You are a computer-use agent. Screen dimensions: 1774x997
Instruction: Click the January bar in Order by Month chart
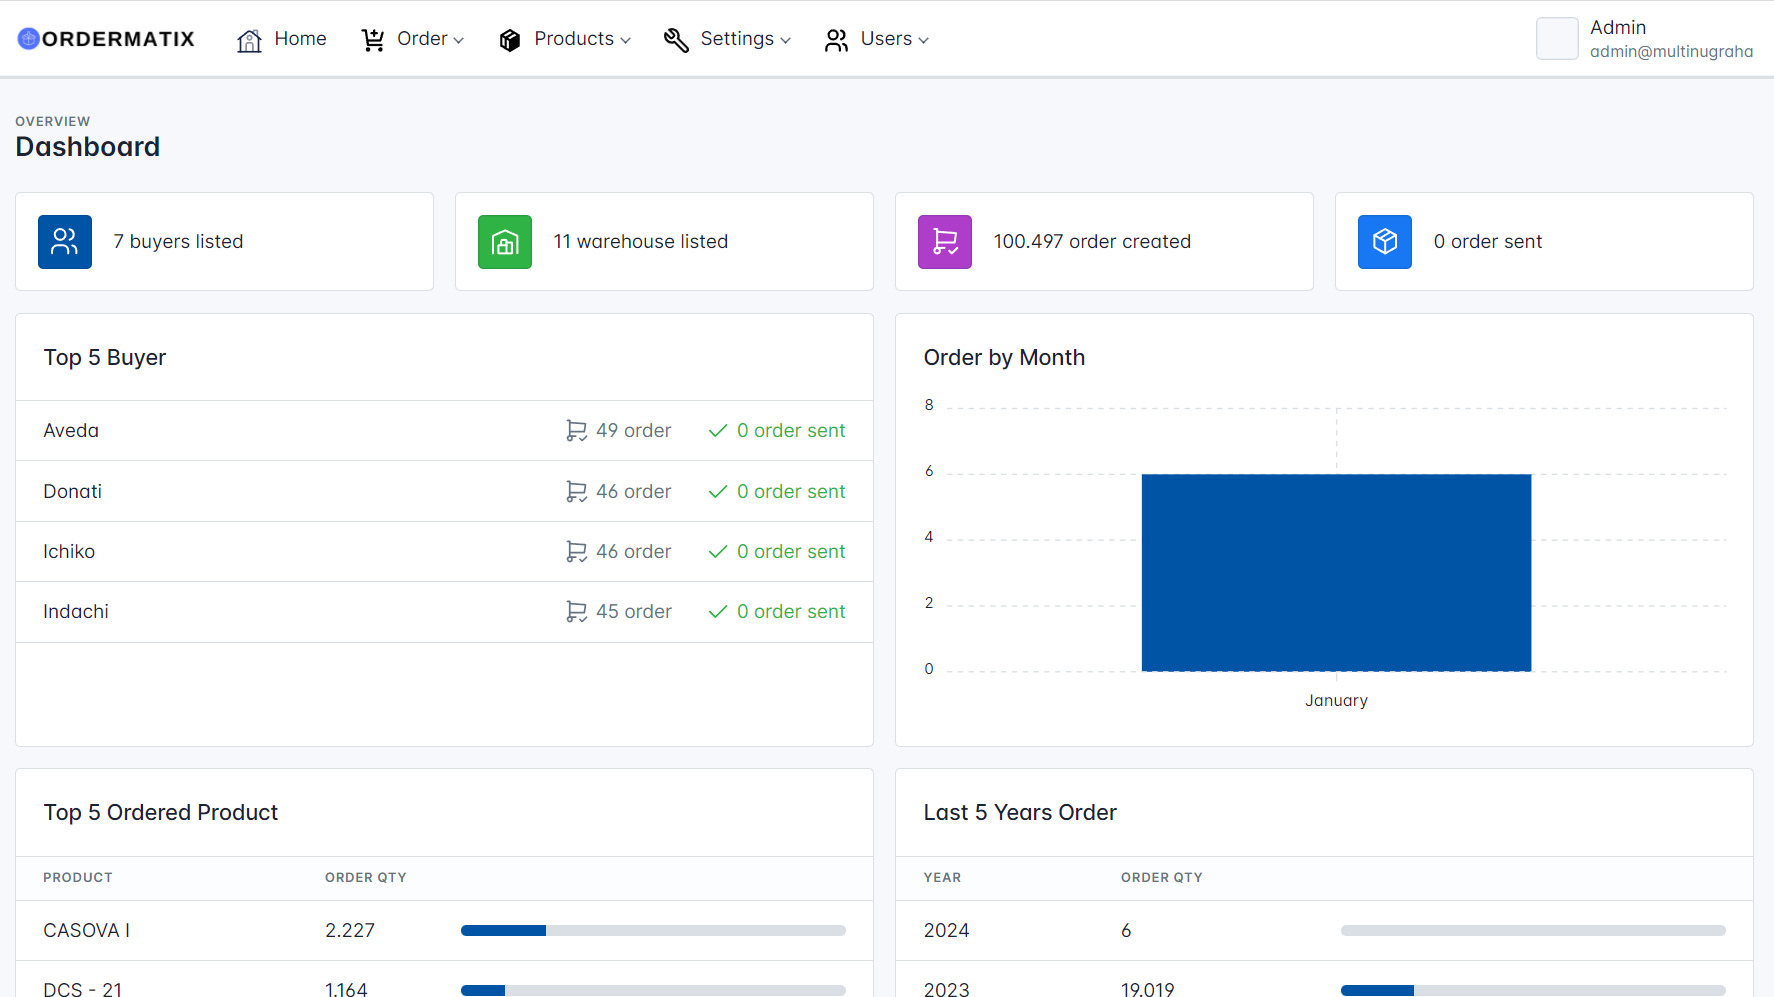[x=1336, y=572]
